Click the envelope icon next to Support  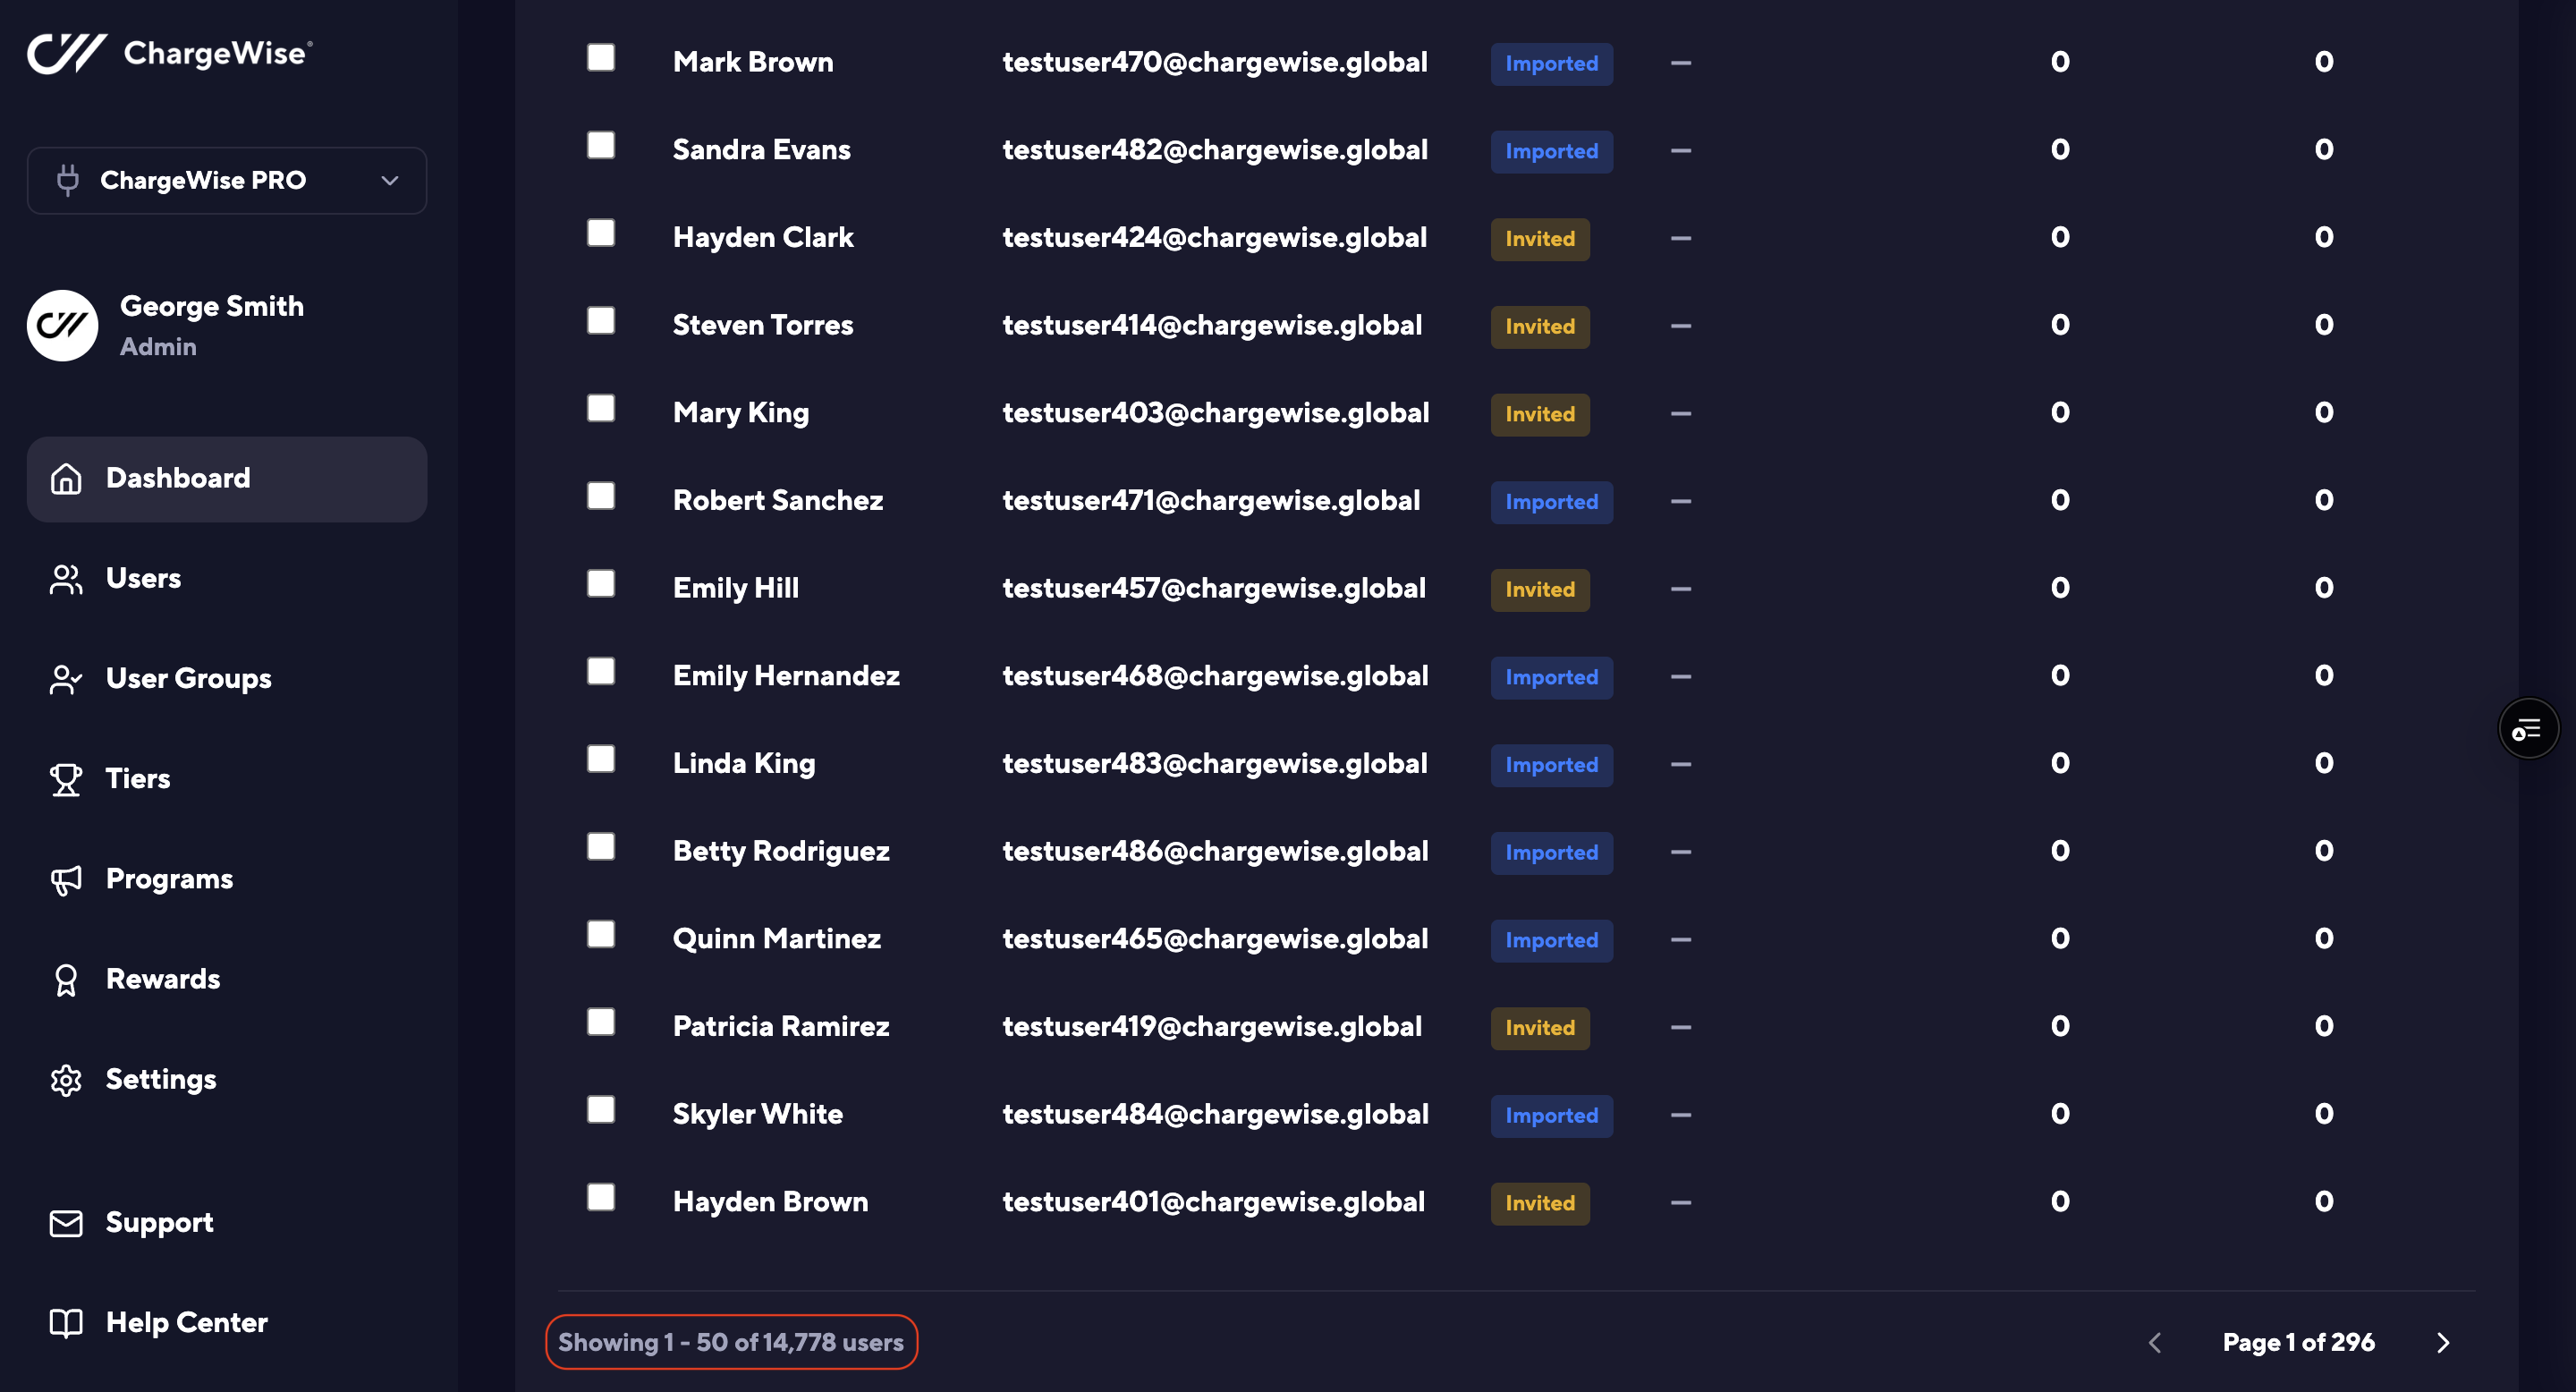[66, 1222]
